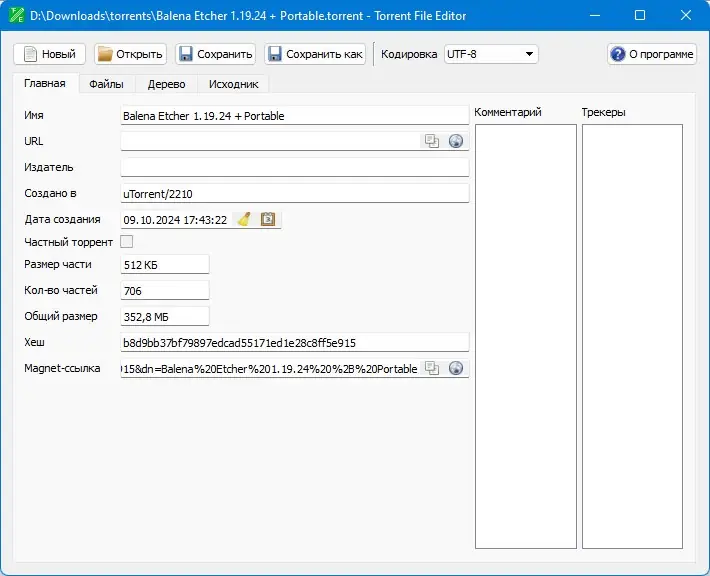Copy the magnet link with the copy icon
This screenshot has width=710, height=576.
[x=432, y=369]
